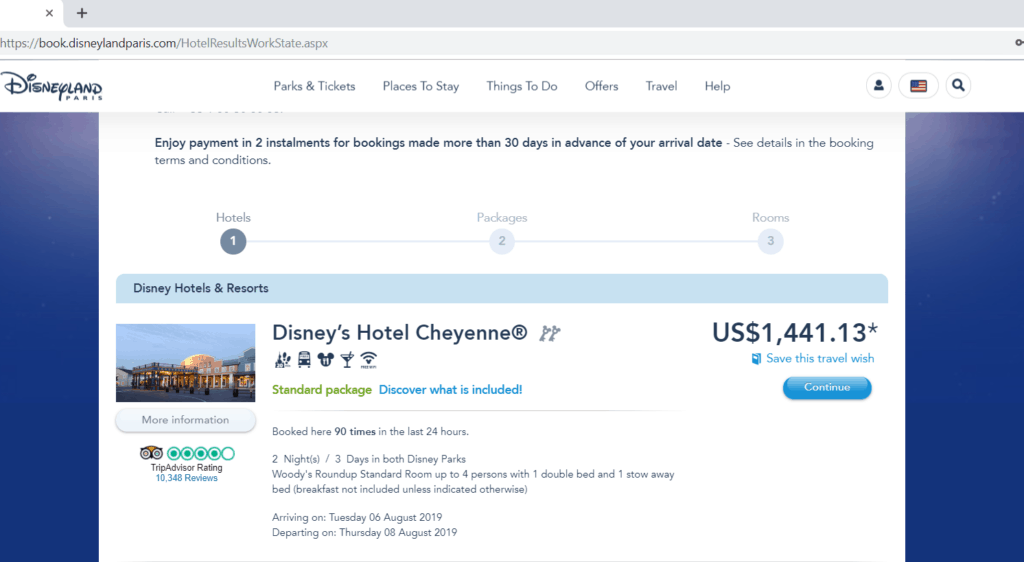Close the current browser tab
This screenshot has height=562, width=1024.
pos(49,13)
